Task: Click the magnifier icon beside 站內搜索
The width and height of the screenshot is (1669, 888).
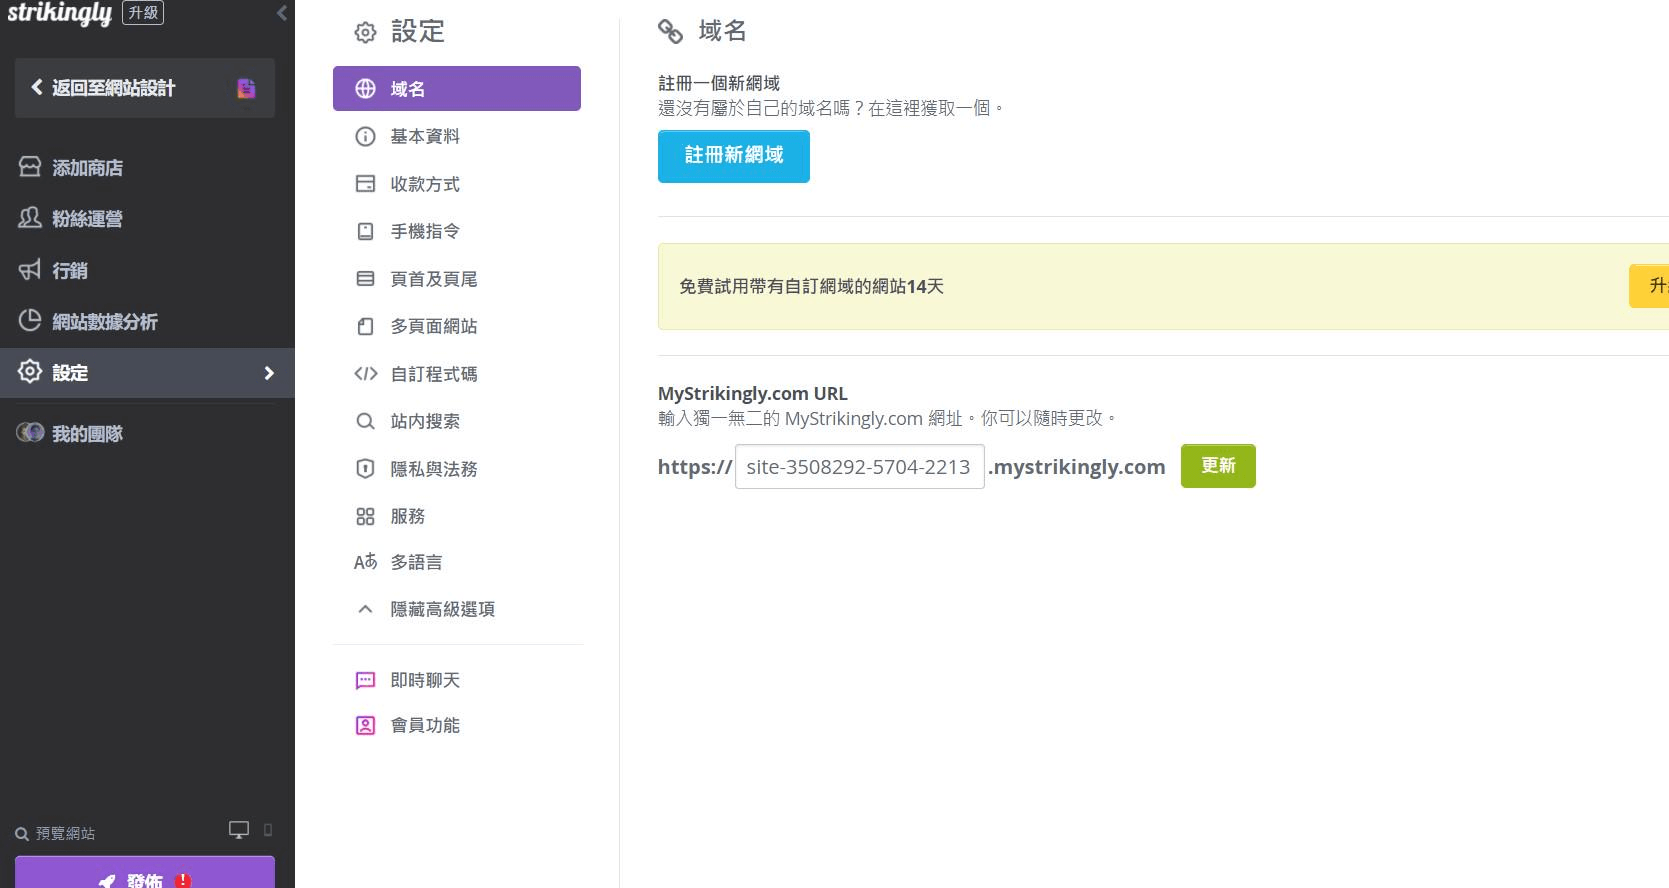Action: 365,421
